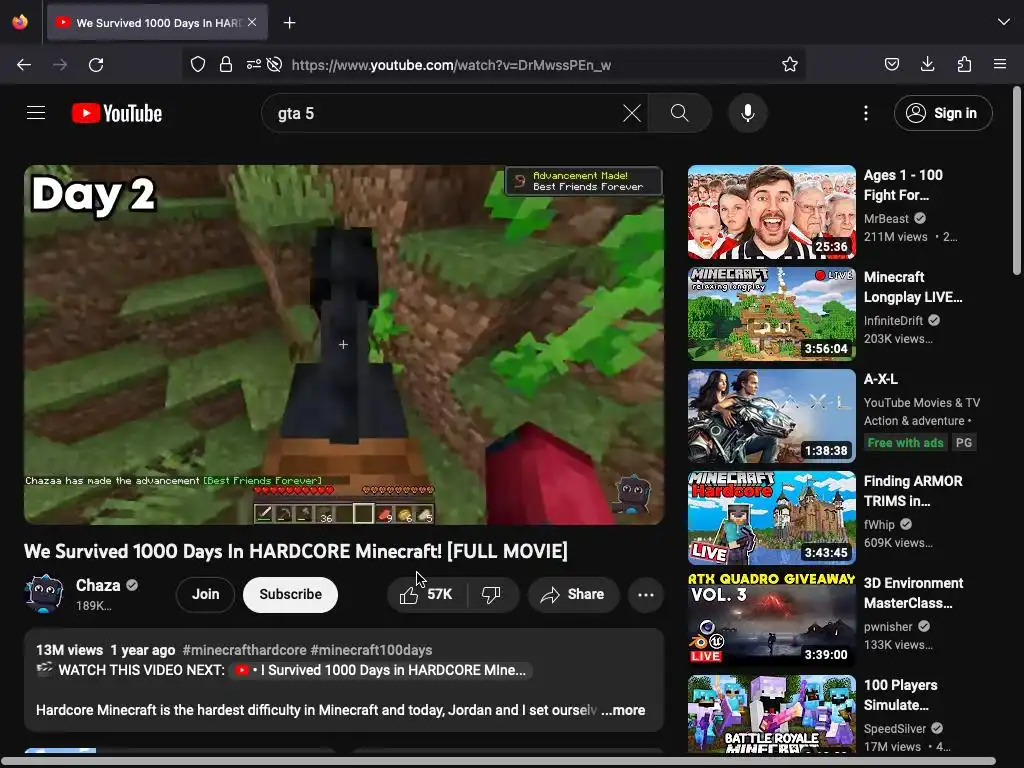Open Pocket save icon
Screen dimensions: 1024x768
click(891, 64)
